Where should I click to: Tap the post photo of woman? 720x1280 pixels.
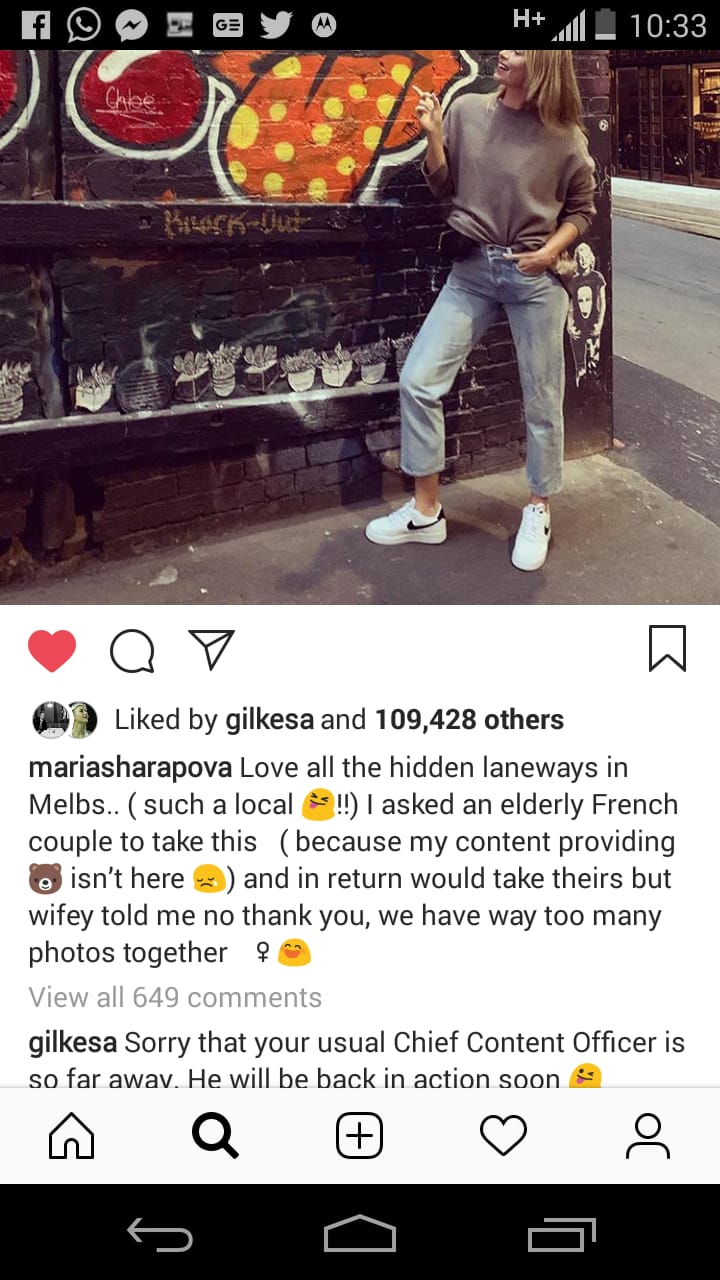click(x=360, y=327)
